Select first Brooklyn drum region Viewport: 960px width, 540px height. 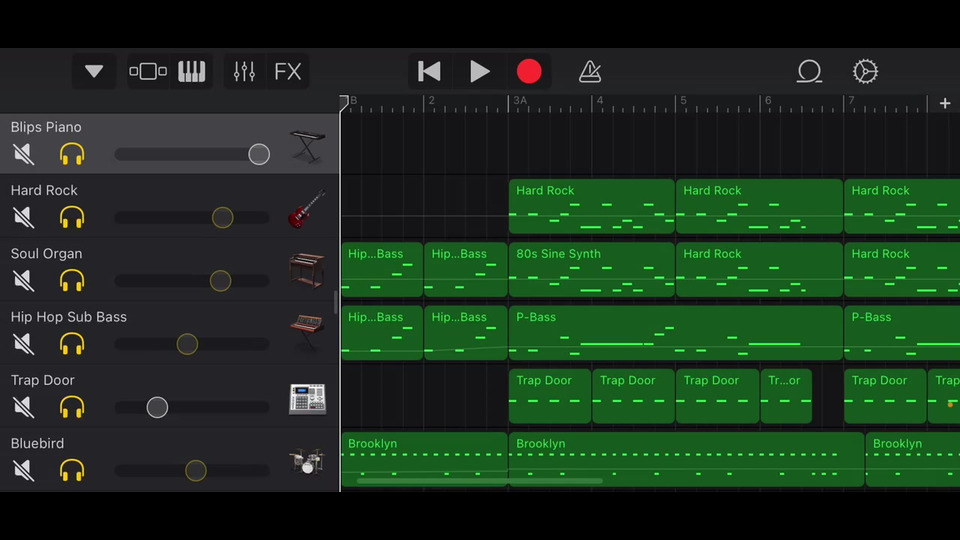424,459
